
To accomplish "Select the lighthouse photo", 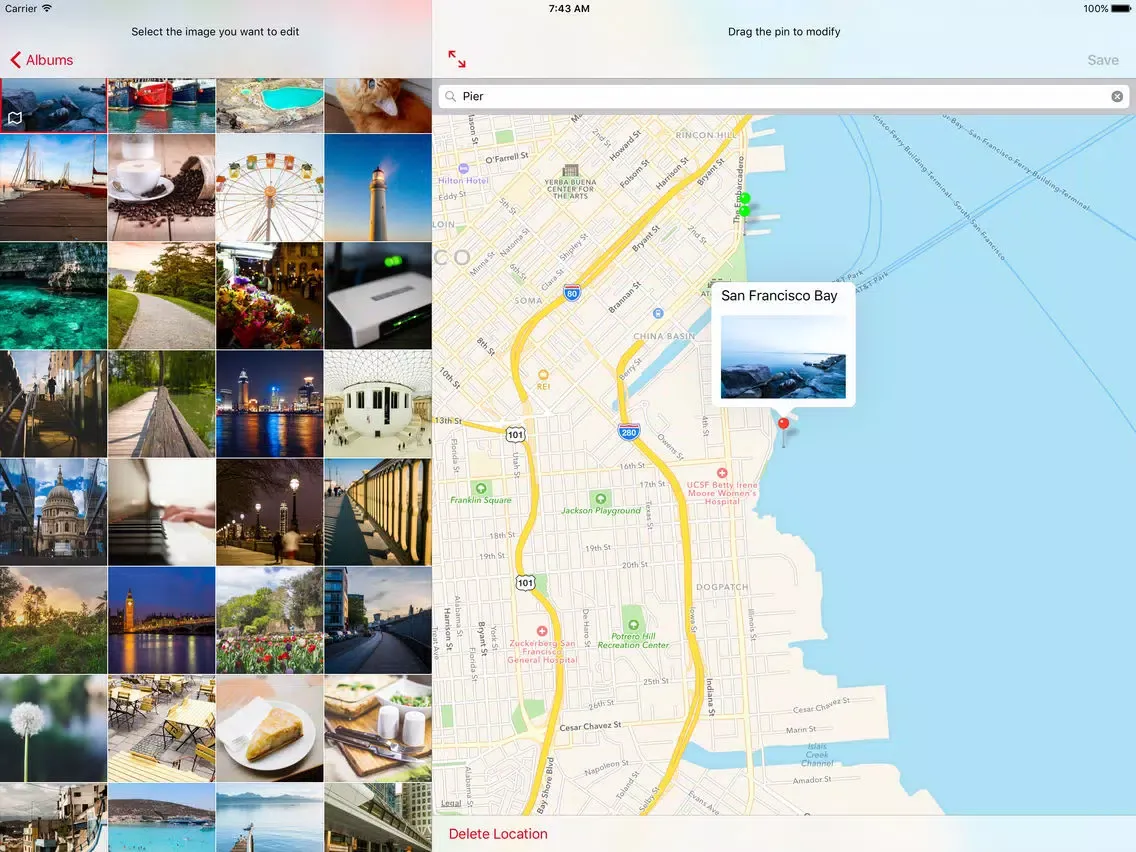I will coord(378,188).
